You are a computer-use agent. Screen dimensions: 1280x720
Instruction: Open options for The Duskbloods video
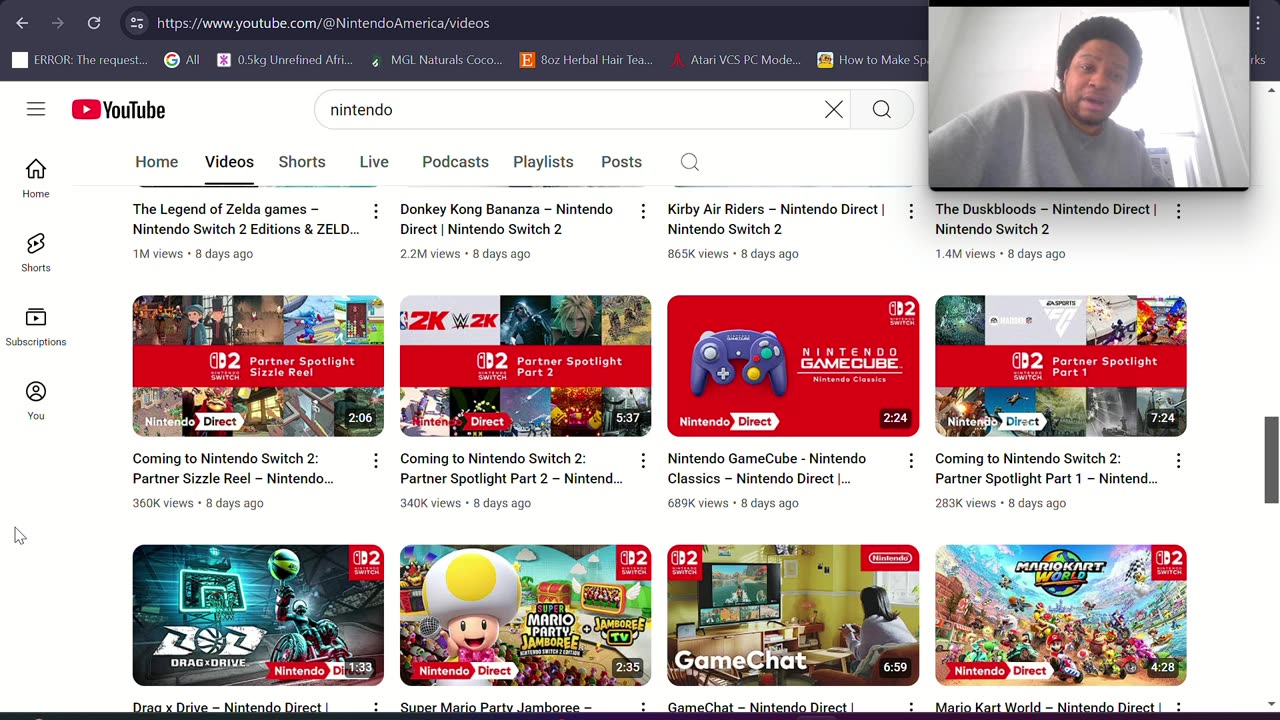[1178, 211]
